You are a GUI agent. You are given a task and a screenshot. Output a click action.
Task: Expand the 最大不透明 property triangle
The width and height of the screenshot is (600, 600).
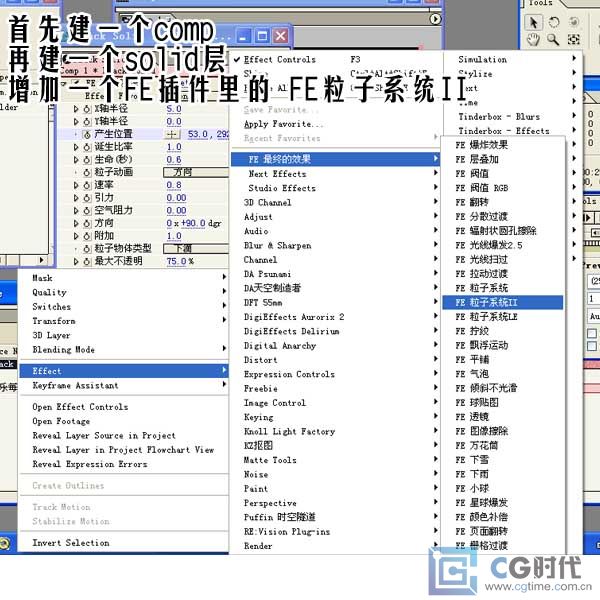[x=76, y=261]
